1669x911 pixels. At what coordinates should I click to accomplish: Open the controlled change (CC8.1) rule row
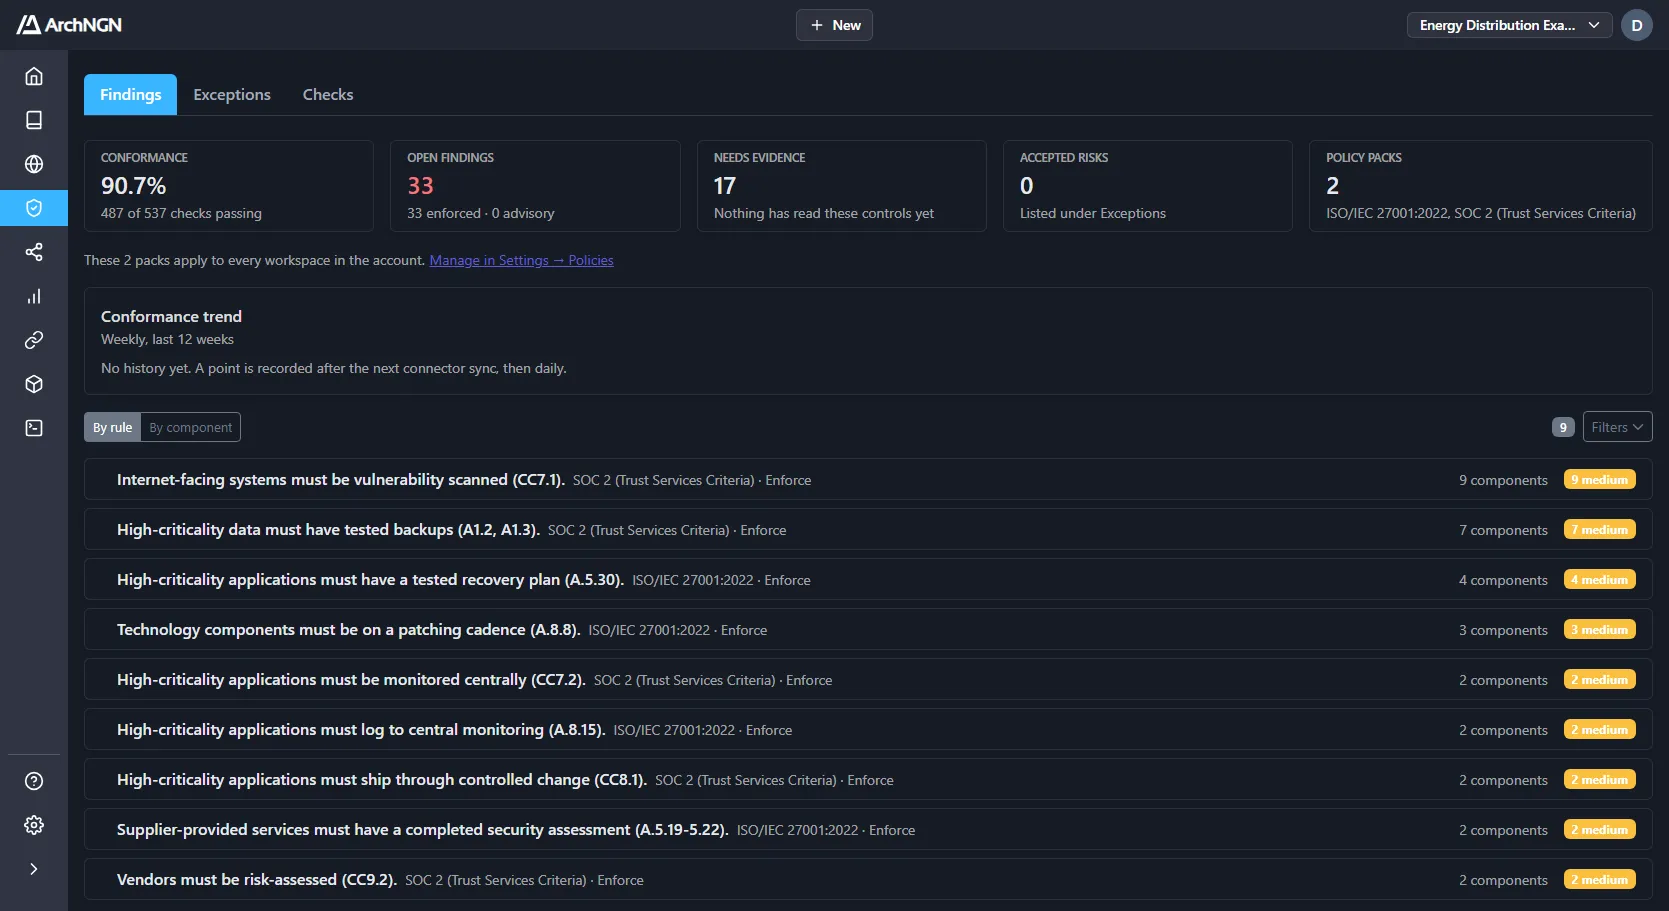868,780
